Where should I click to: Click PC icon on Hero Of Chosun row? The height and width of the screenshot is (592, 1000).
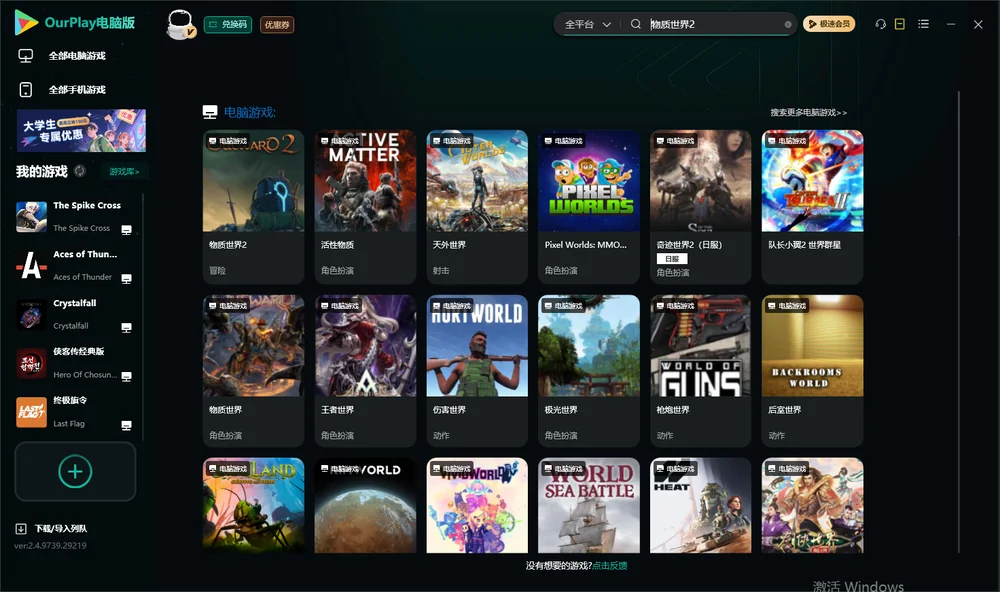[126, 376]
